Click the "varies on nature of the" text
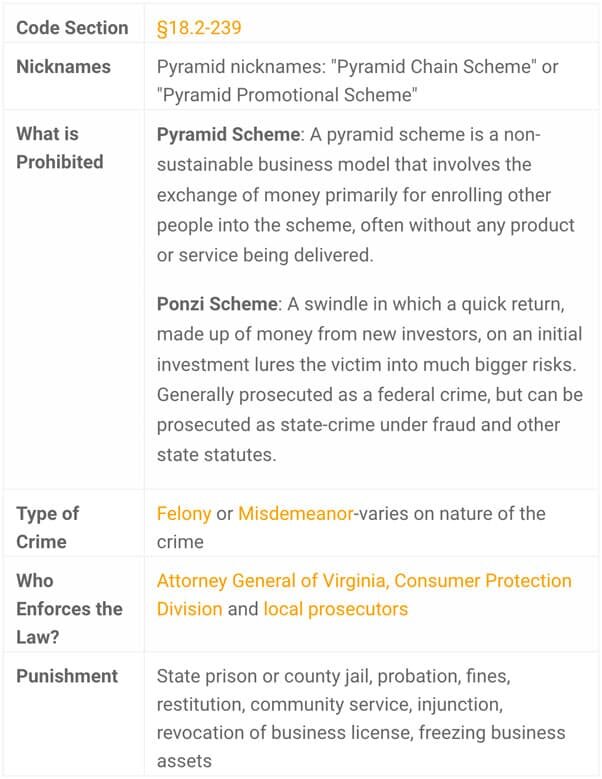This screenshot has width=602, height=779. (x=452, y=513)
